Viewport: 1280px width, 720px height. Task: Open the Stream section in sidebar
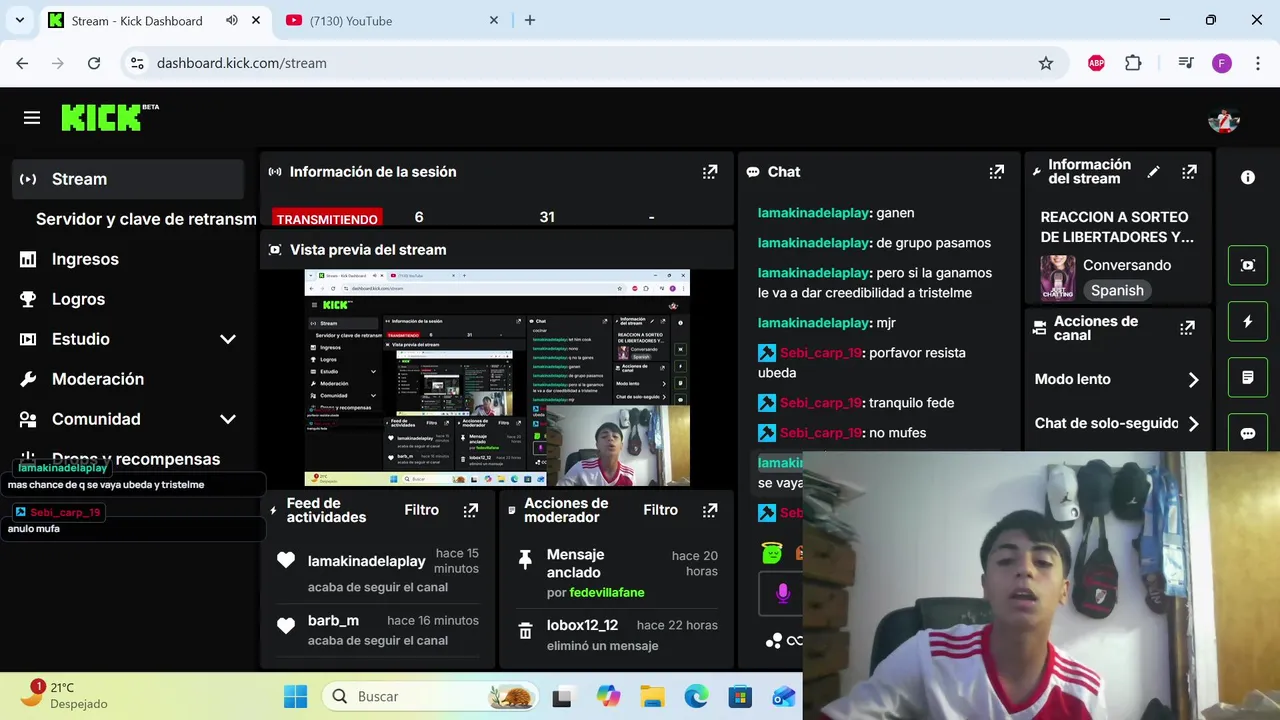128,179
